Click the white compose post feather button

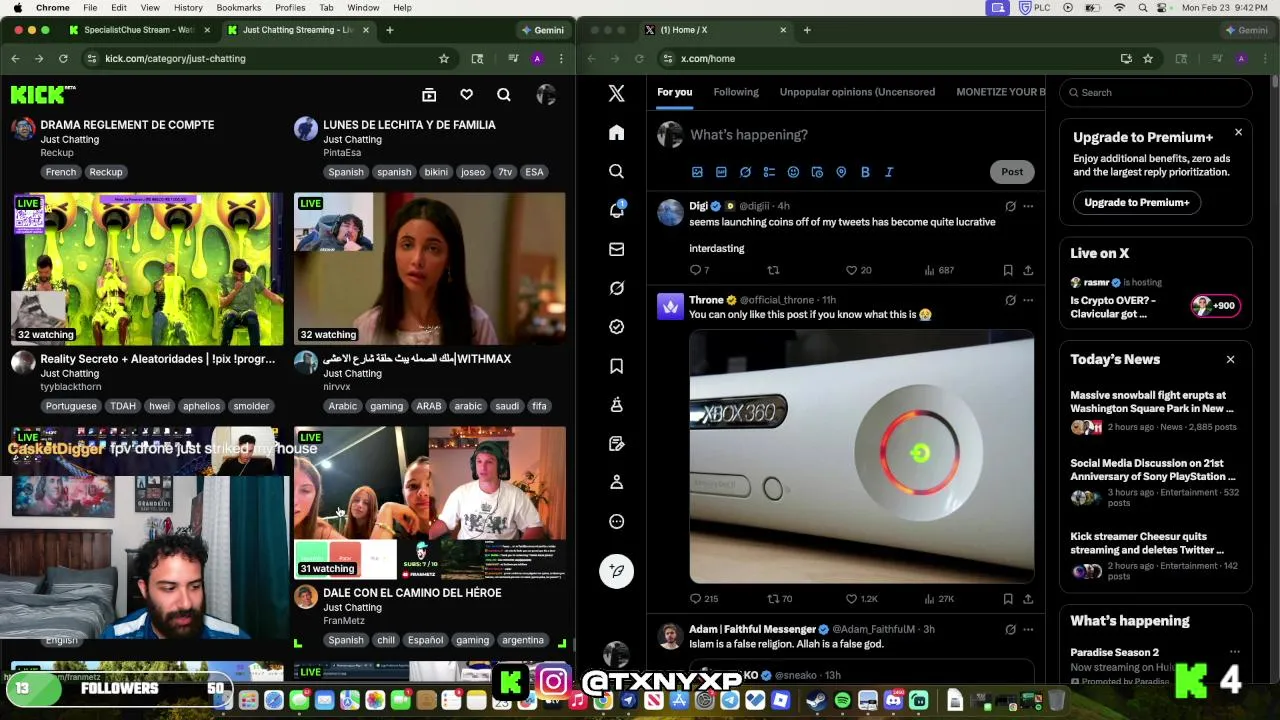[616, 570]
